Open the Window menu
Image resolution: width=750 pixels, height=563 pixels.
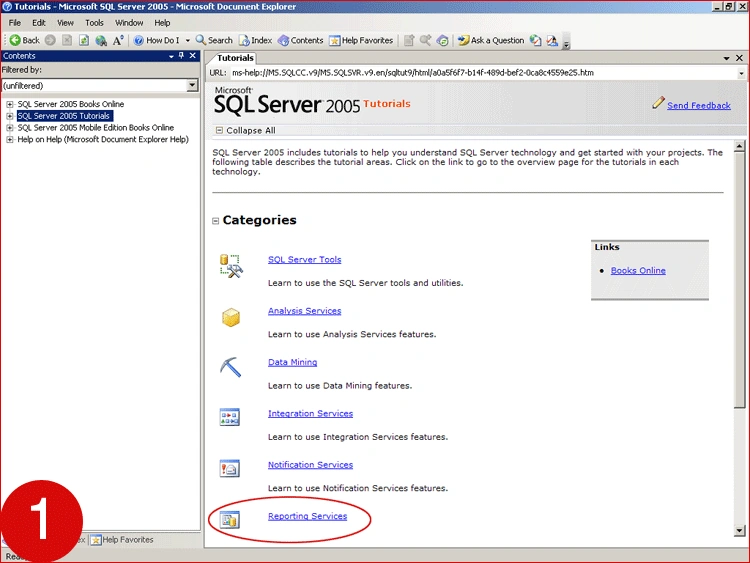(129, 23)
